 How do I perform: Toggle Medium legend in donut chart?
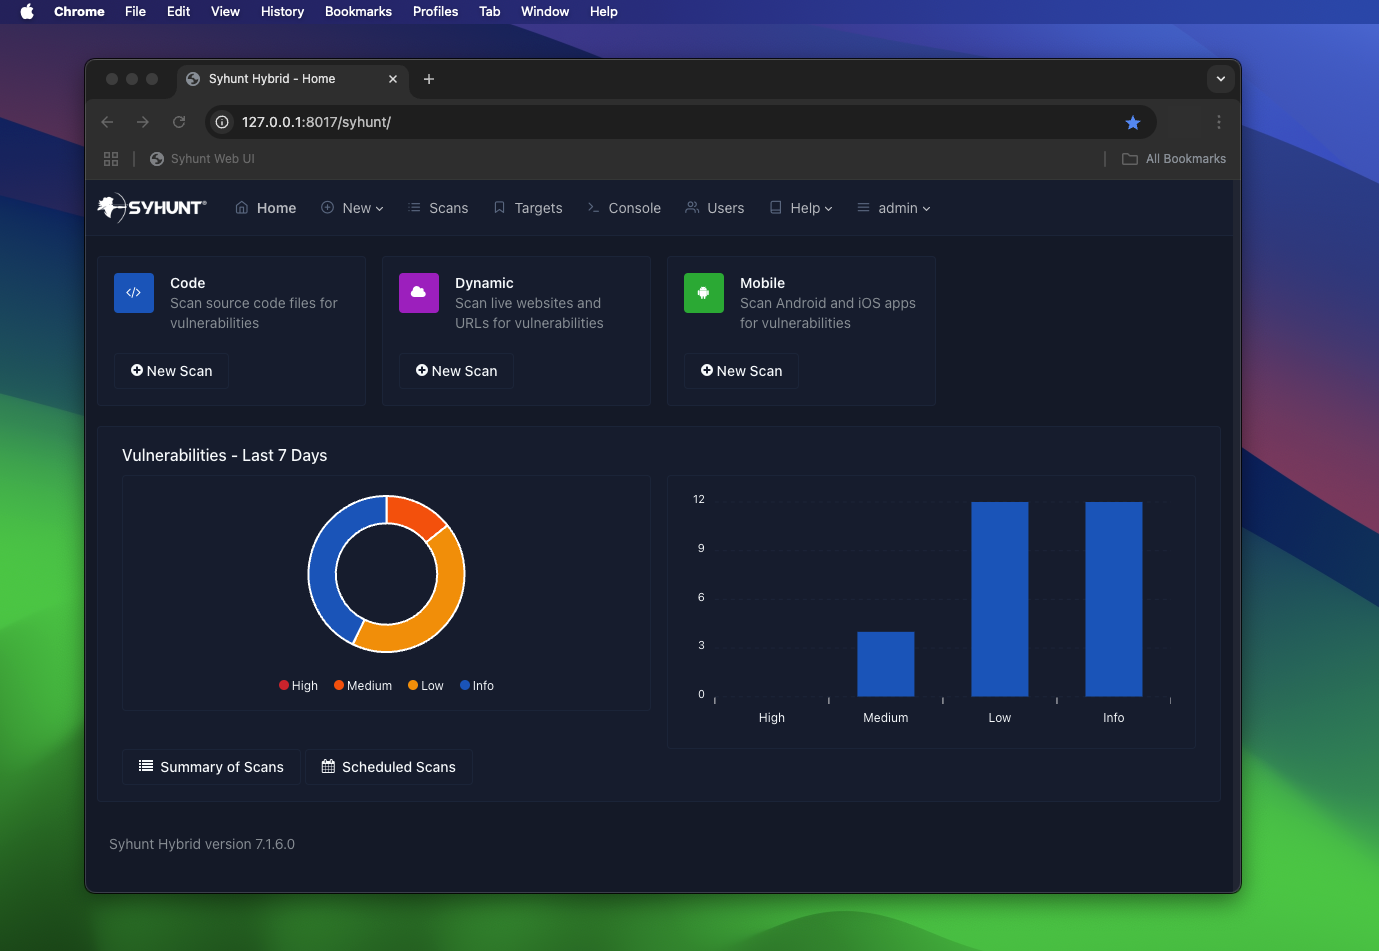point(363,686)
